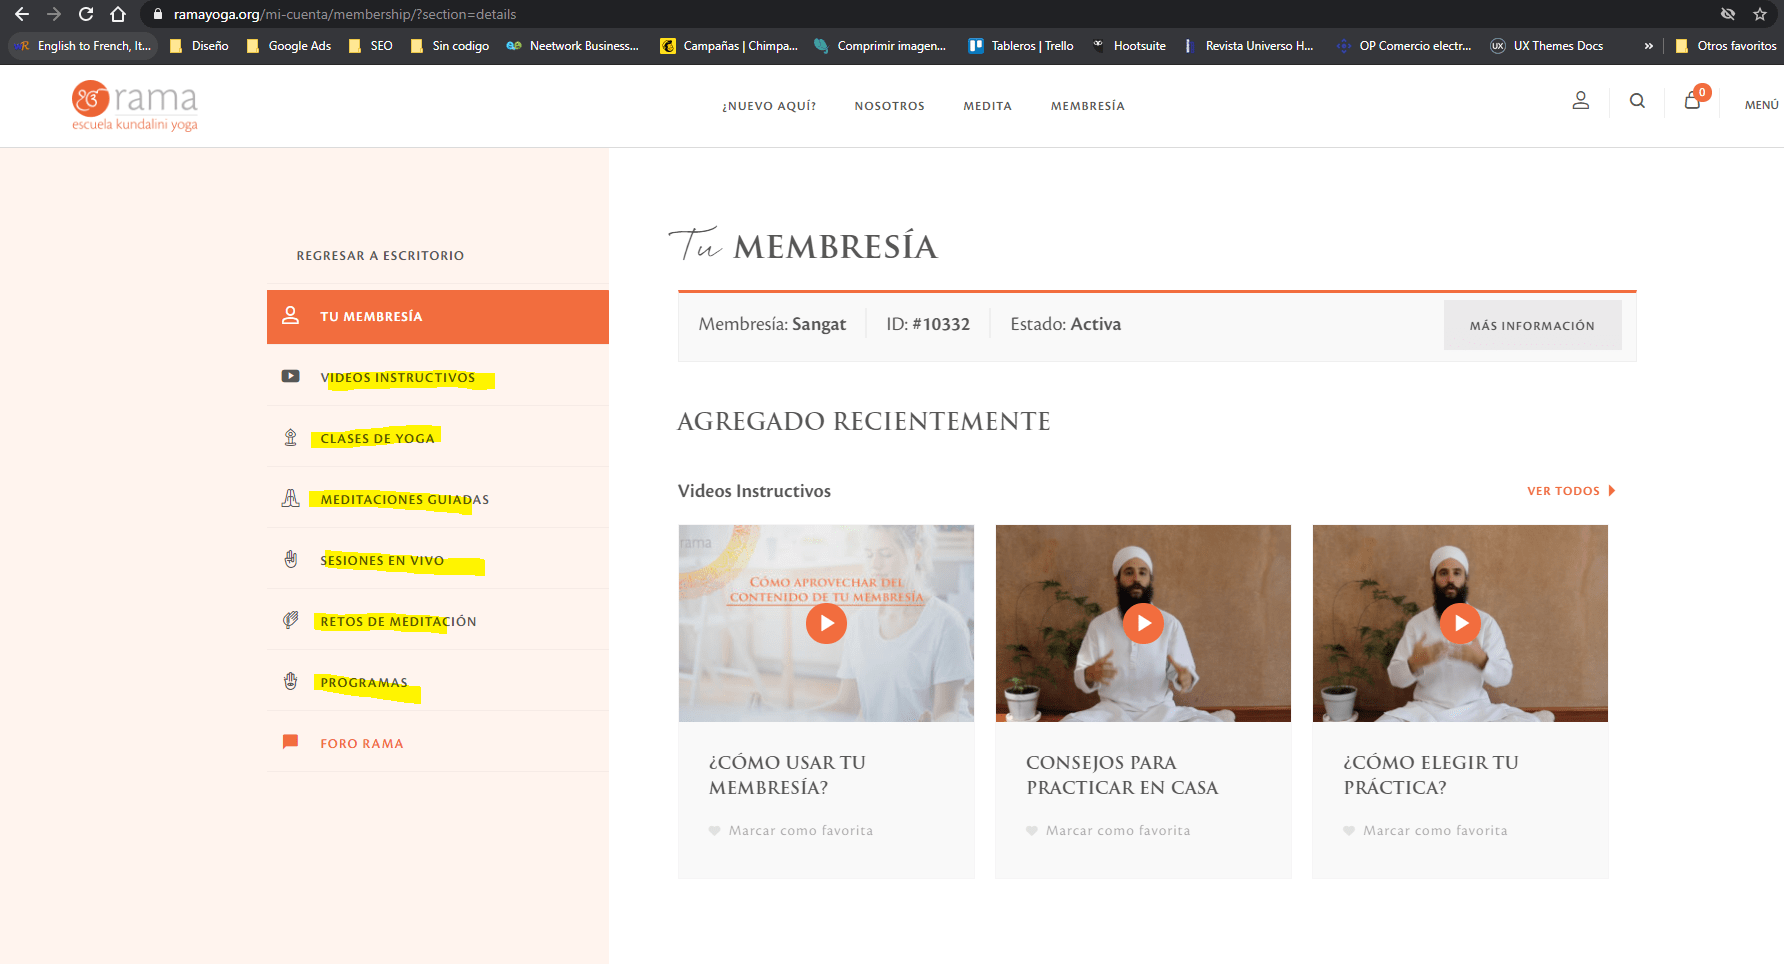Open the Membresía menu item
1784x964 pixels.
point(1088,106)
